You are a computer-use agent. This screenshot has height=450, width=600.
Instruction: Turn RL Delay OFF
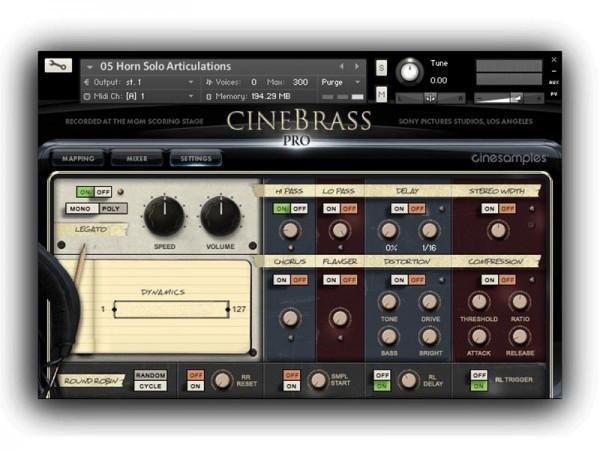click(x=382, y=375)
